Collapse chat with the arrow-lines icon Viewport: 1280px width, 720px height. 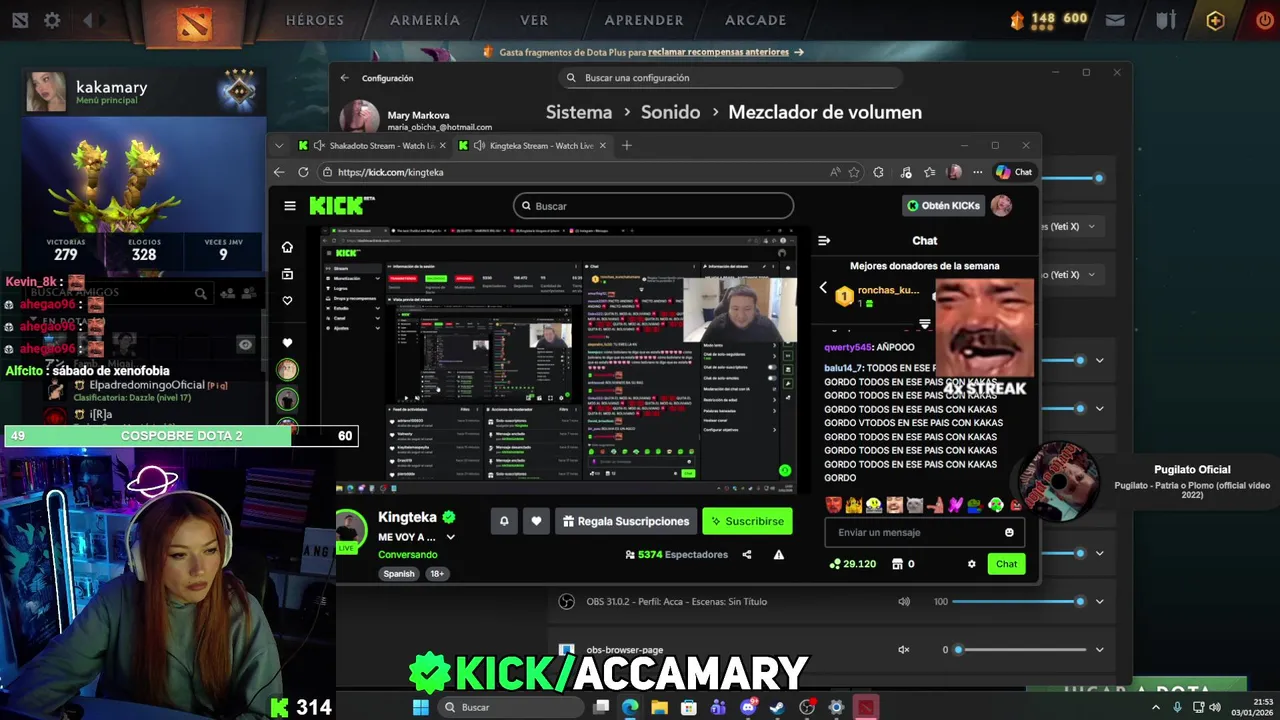pyautogui.click(x=824, y=241)
